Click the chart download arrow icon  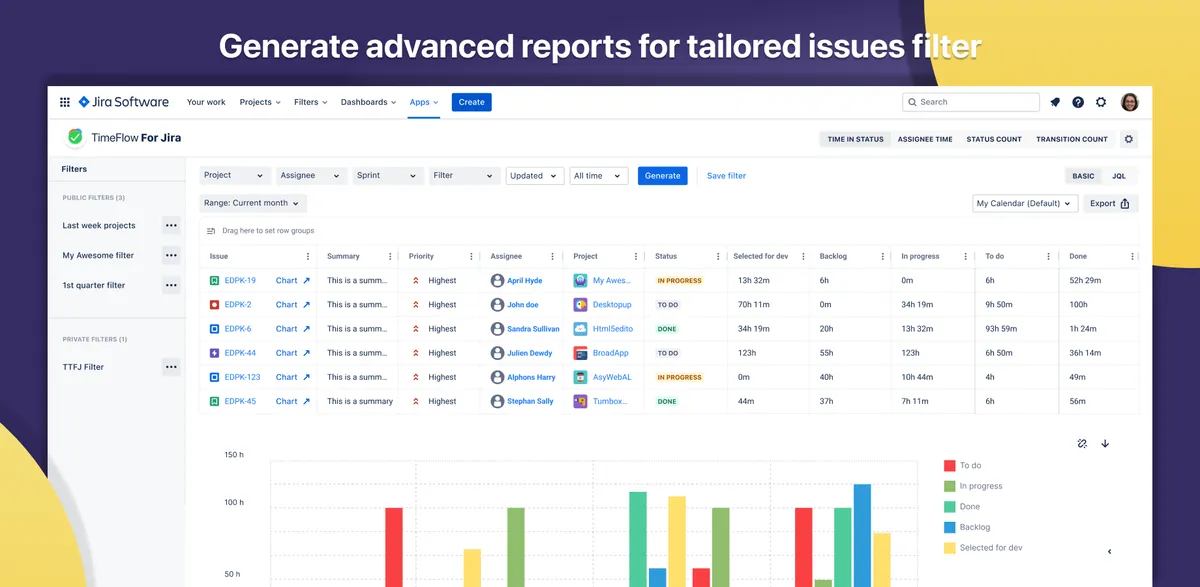1105,443
